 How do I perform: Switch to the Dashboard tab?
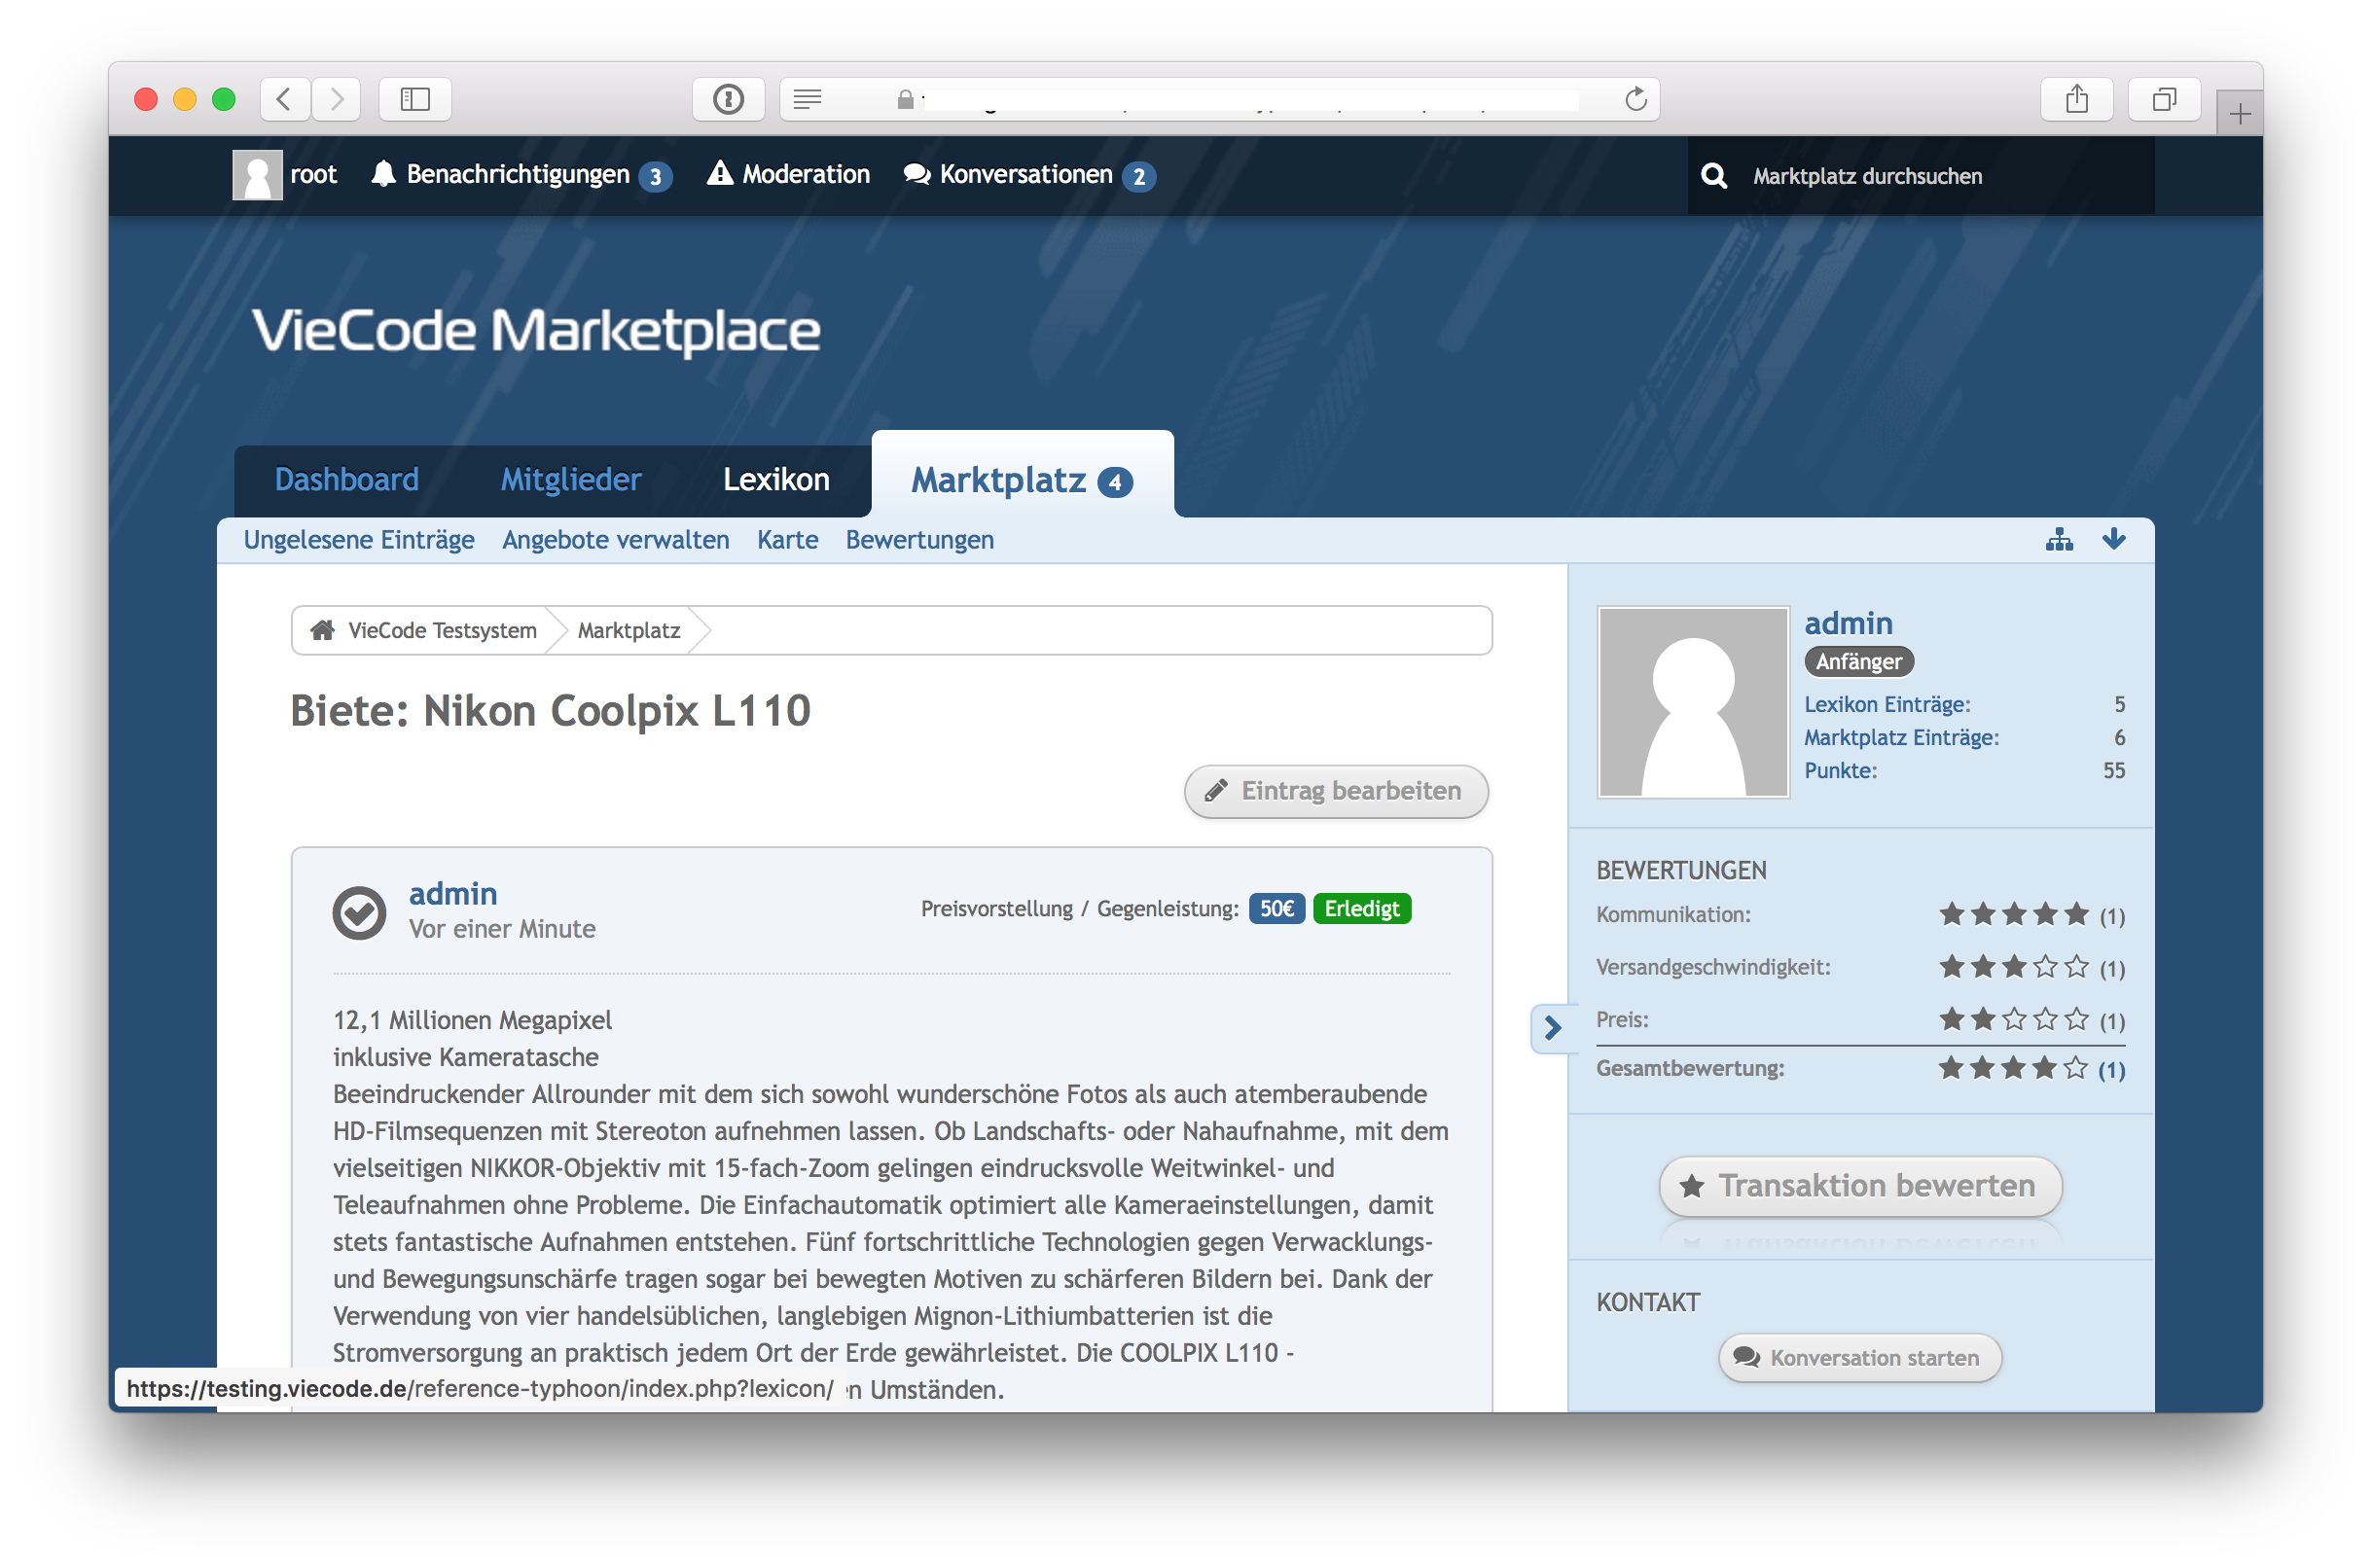coord(346,480)
